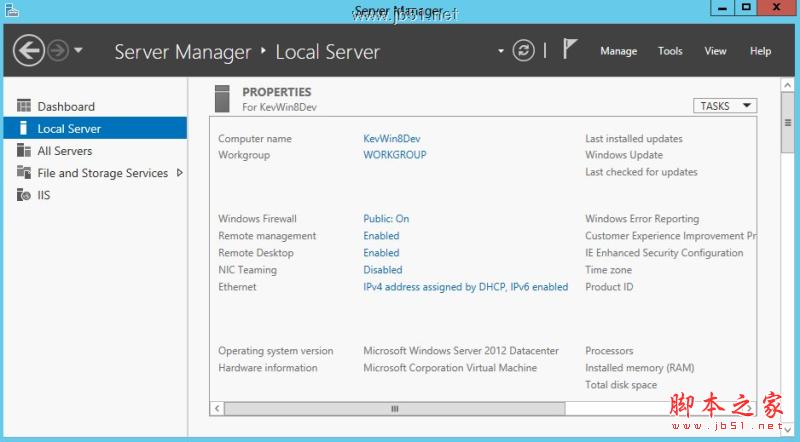Viewport: 800px width, 442px height.
Task: Click the forward navigation arrow button
Action: pos(57,50)
